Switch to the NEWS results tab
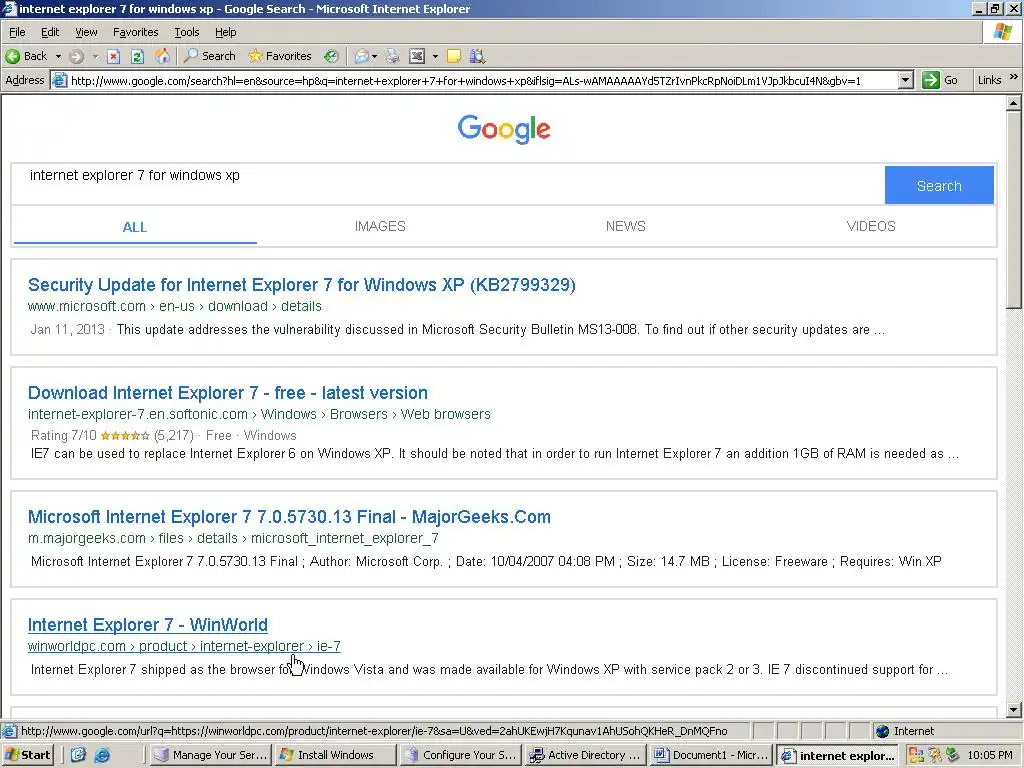The height and width of the screenshot is (768, 1024). click(x=626, y=226)
